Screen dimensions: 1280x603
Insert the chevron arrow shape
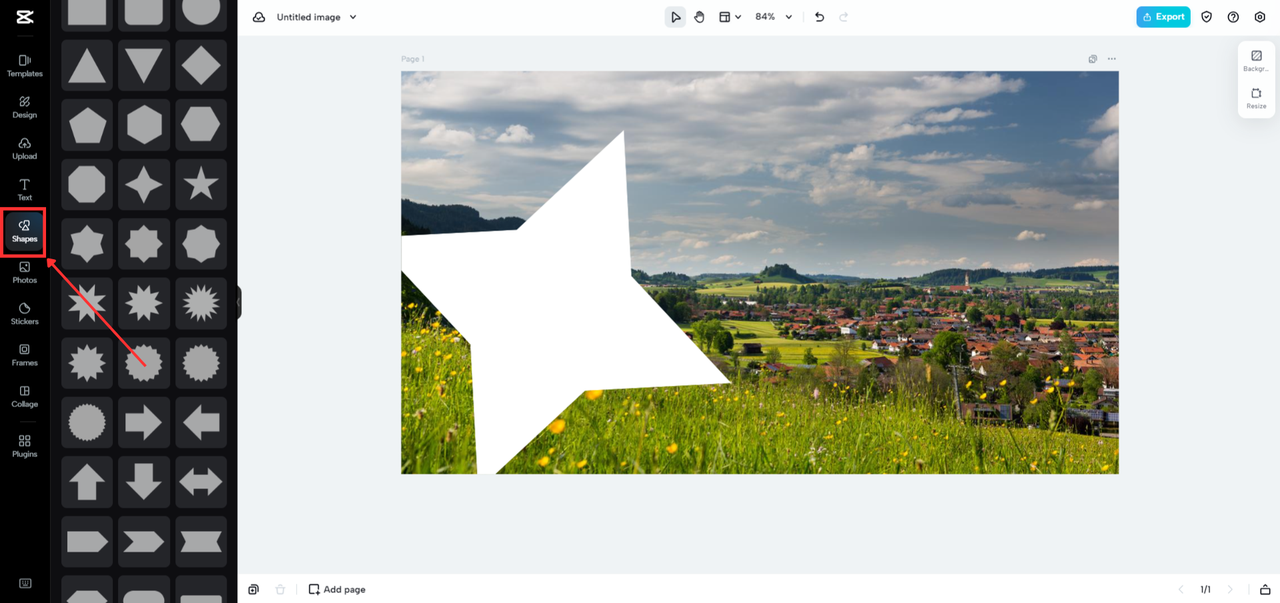coord(144,542)
